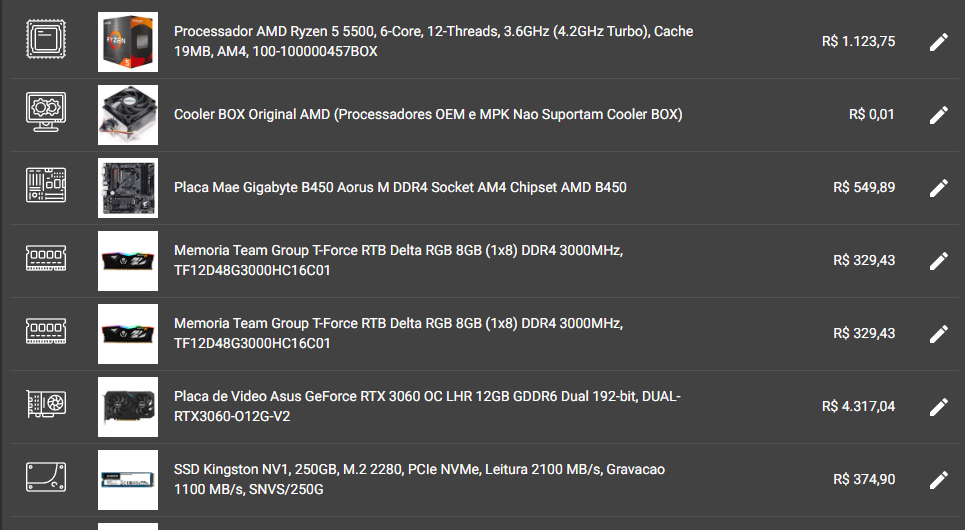This screenshot has height=530, width=965.
Task: Open the Ryzen 5 box product thumbnail
Action: tap(128, 42)
